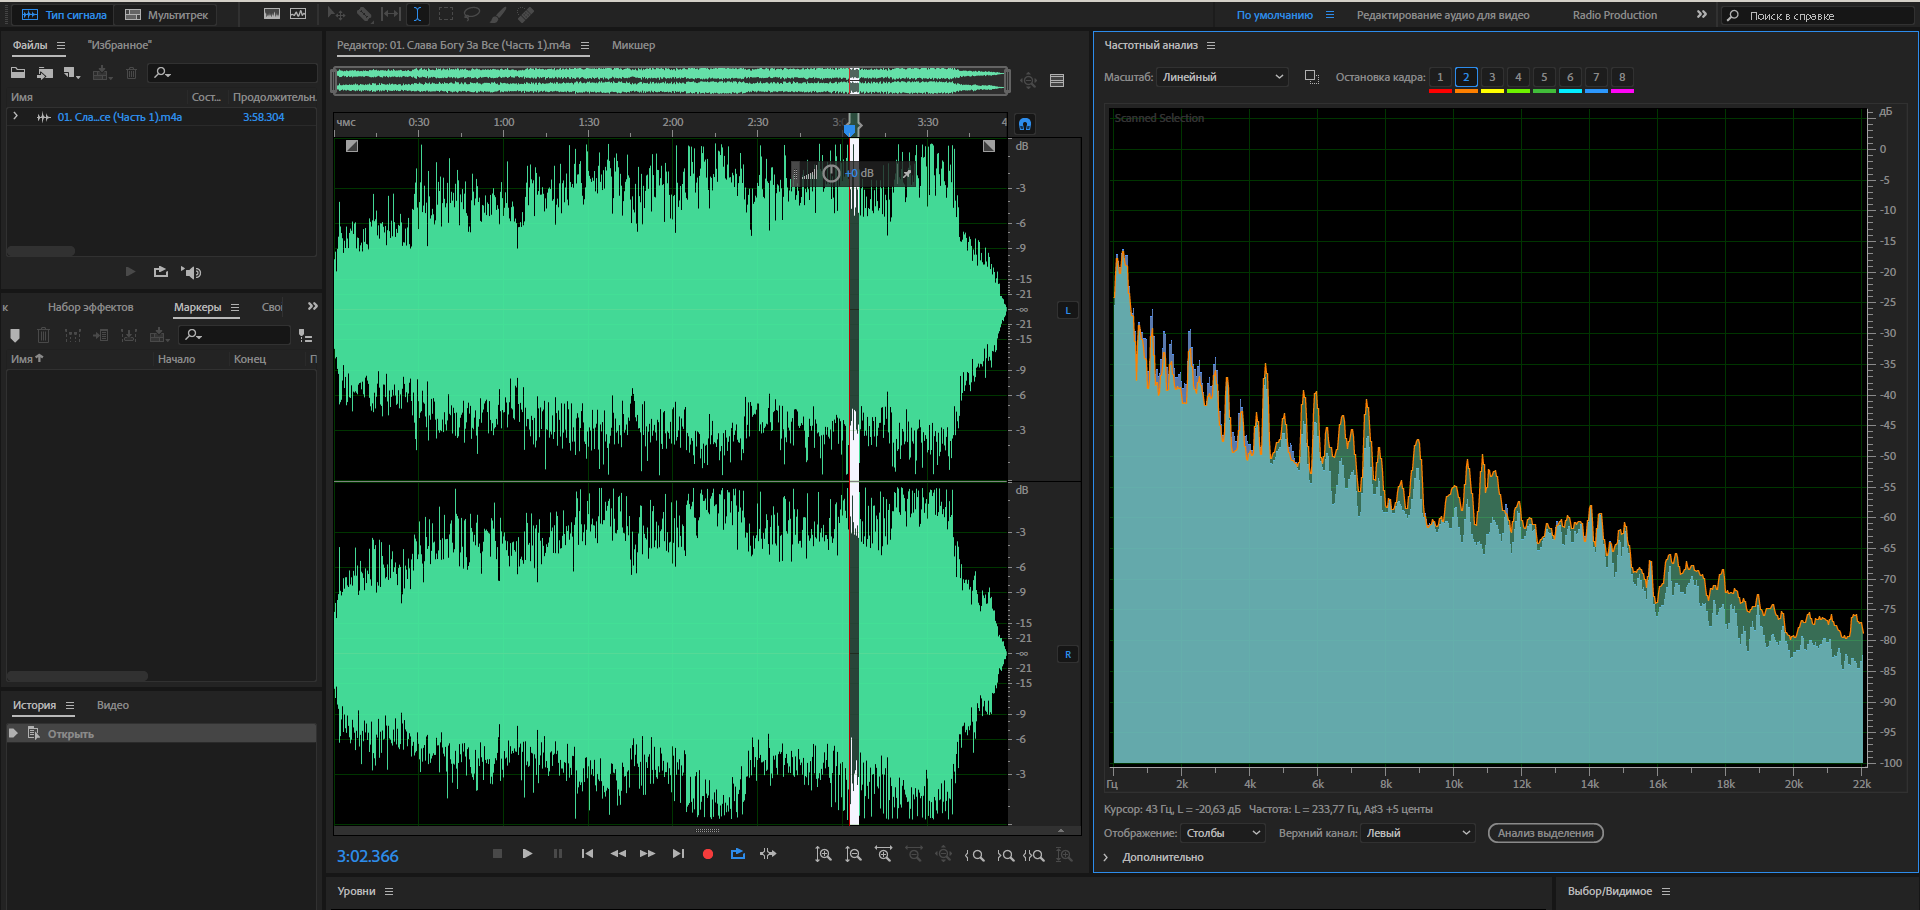1920x910 pixels.
Task: Add a cue marker in Маркеры panel
Action: click(x=15, y=335)
